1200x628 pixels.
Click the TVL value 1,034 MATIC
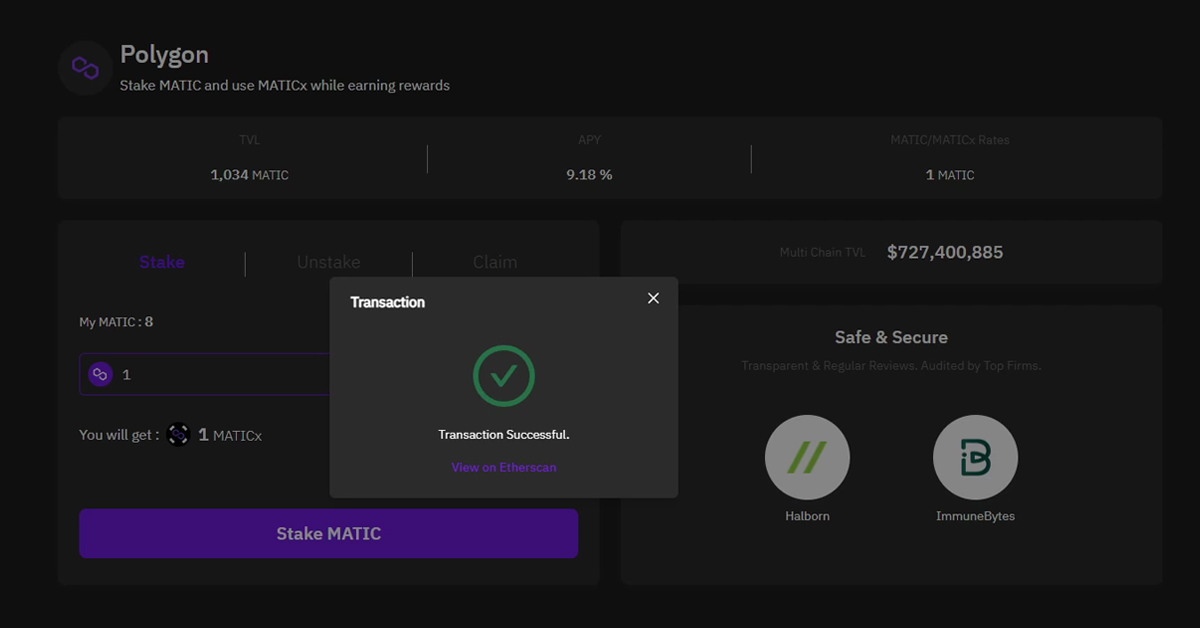249,175
